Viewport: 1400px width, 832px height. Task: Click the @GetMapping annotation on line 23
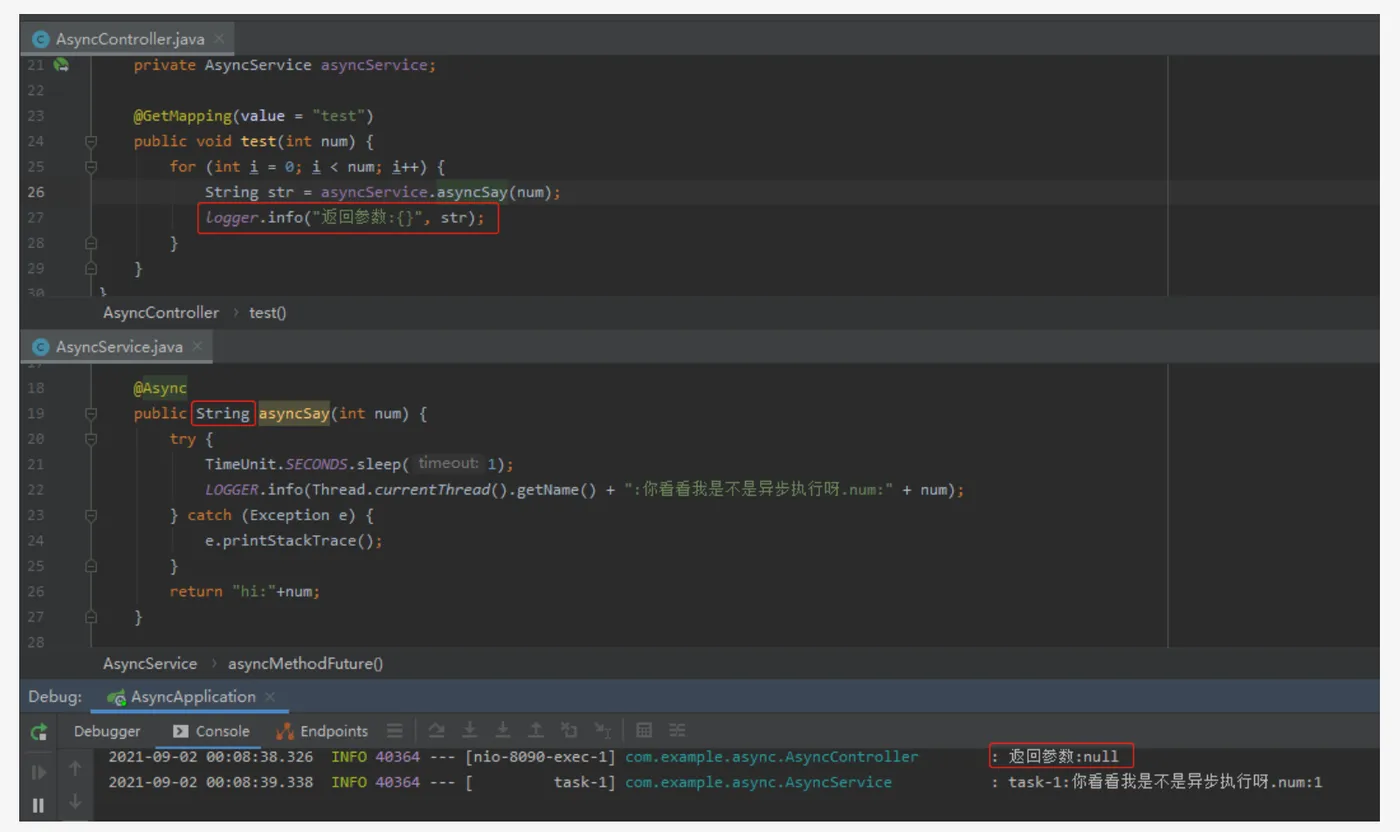[183, 116]
